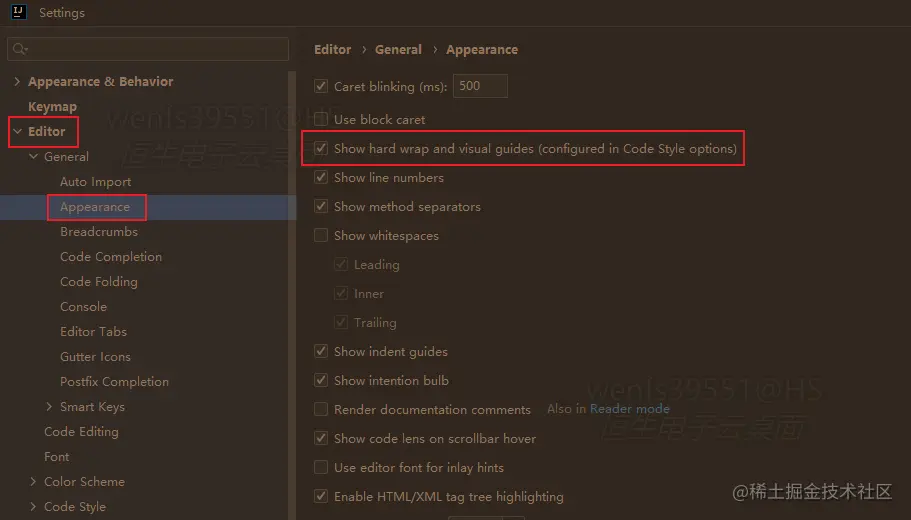Viewport: 911px width, 520px height.
Task: Click General in breadcrumb path
Action: tap(398, 49)
